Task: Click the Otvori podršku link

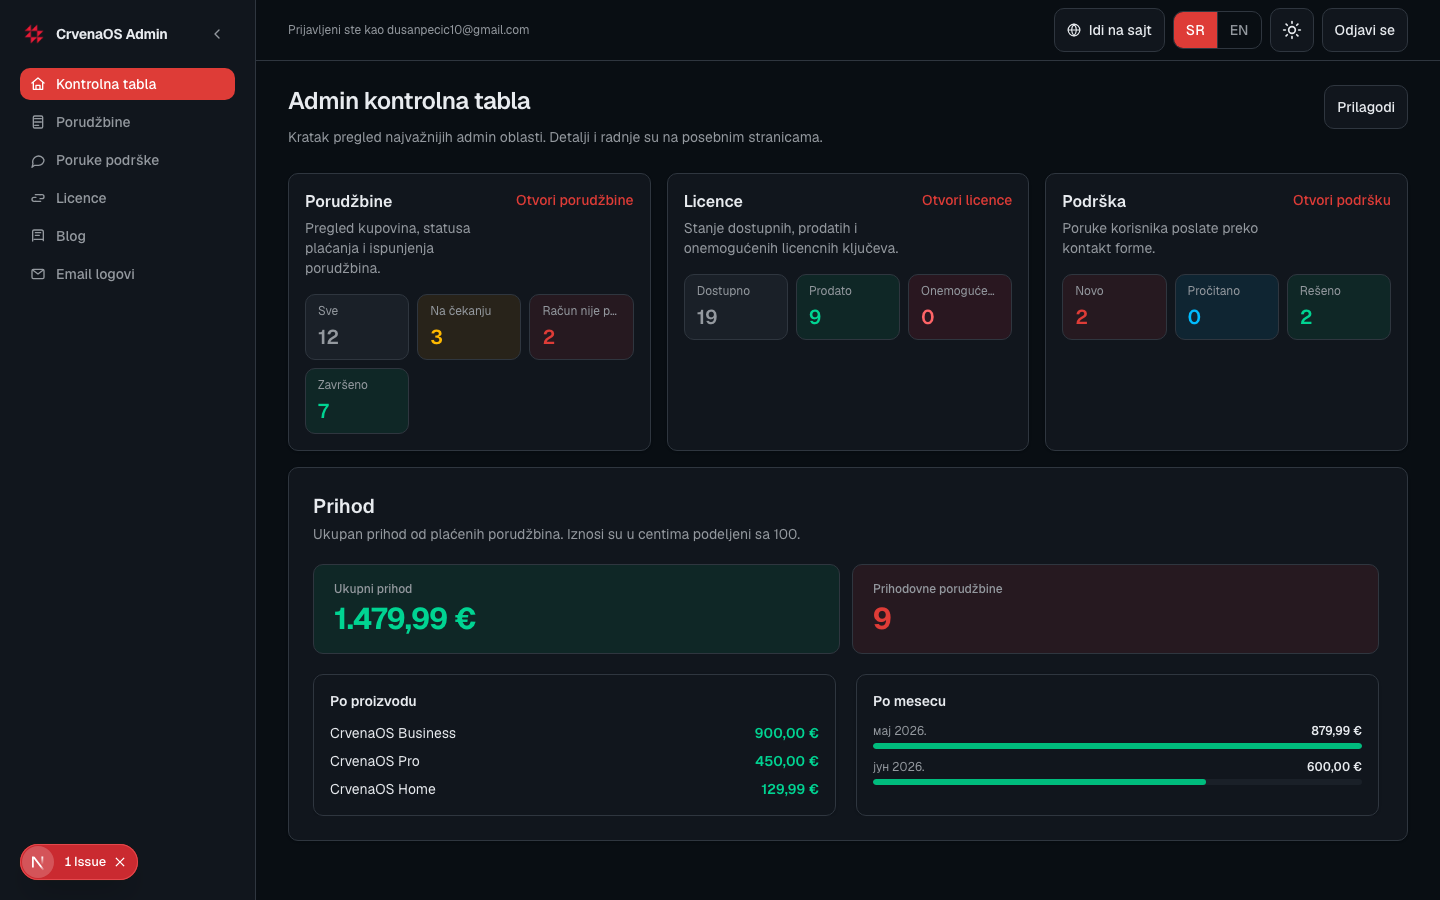Action: (1341, 200)
